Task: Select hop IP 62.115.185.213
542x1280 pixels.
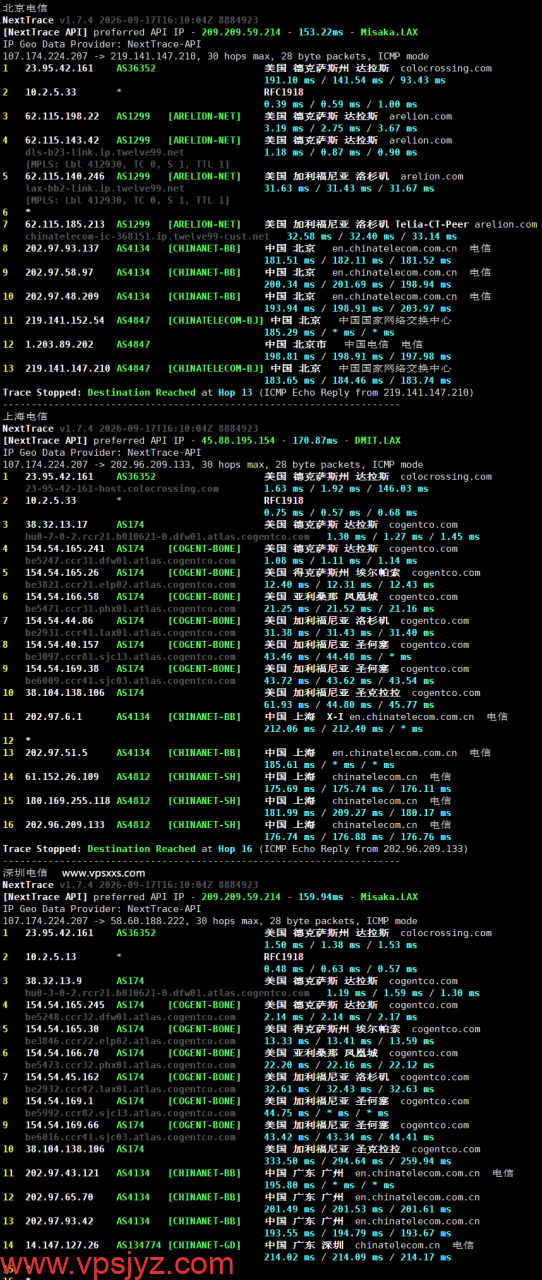Action: [x=65, y=224]
